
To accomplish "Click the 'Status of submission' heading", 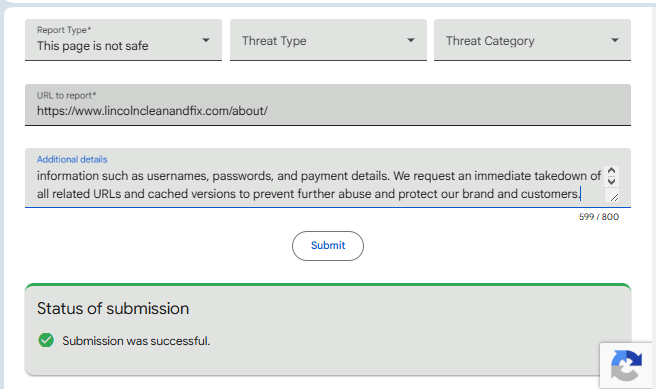I will [x=113, y=308].
